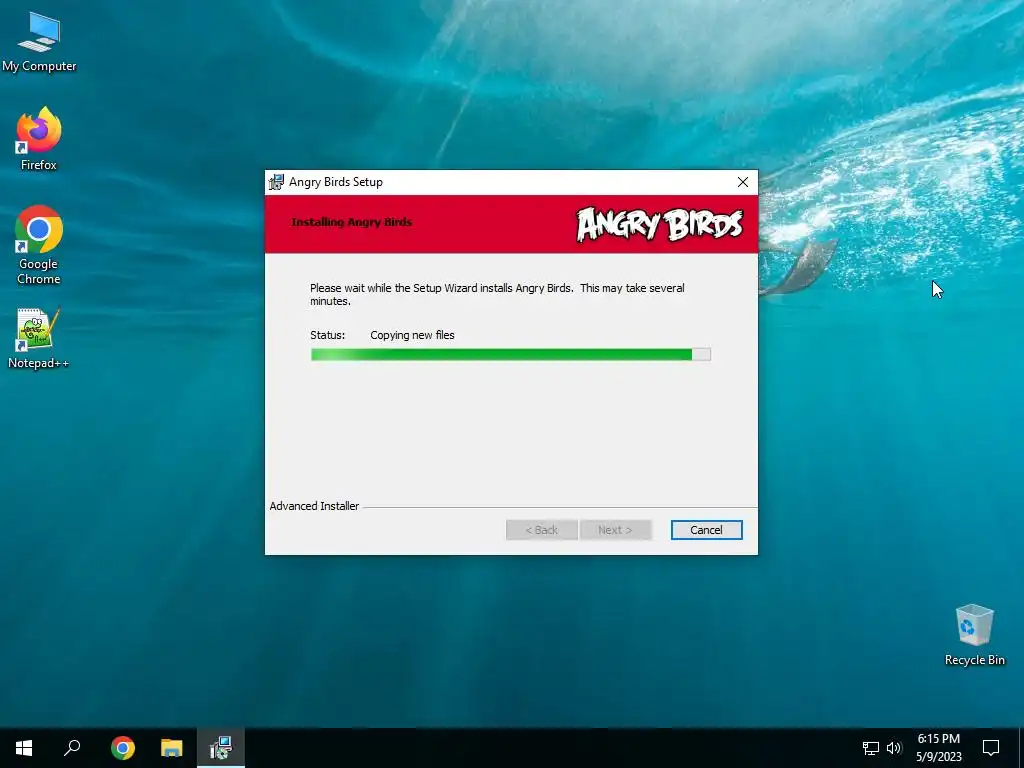Click the 'Please wait while the Setup Wizard' text
This screenshot has width=1024, height=768.
click(497, 295)
